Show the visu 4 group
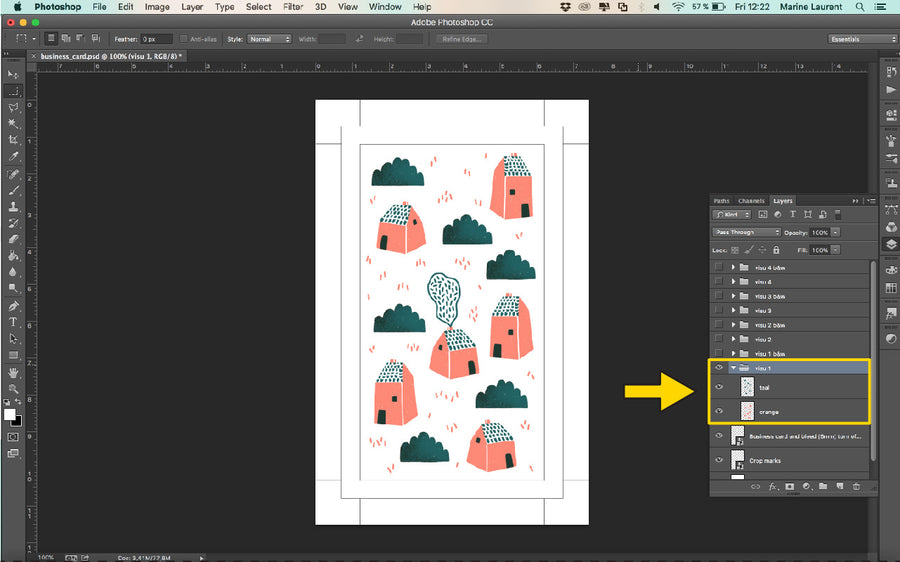The width and height of the screenshot is (900, 562). tap(719, 281)
